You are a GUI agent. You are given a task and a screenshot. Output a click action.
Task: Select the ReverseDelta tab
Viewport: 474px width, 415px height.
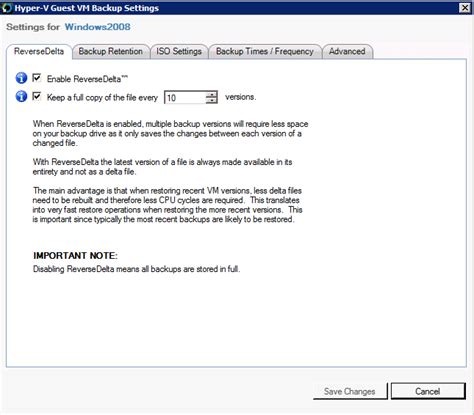pos(39,51)
